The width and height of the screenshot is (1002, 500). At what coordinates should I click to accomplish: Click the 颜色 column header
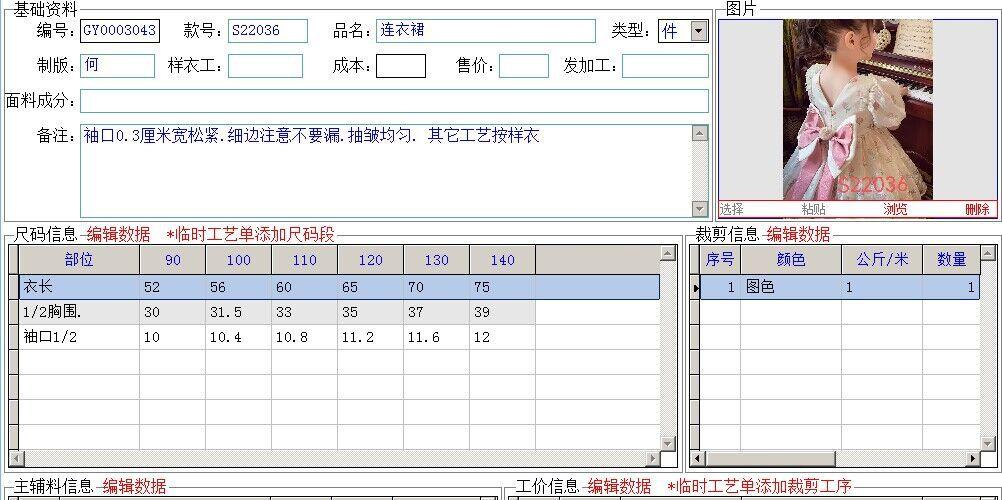tap(791, 260)
